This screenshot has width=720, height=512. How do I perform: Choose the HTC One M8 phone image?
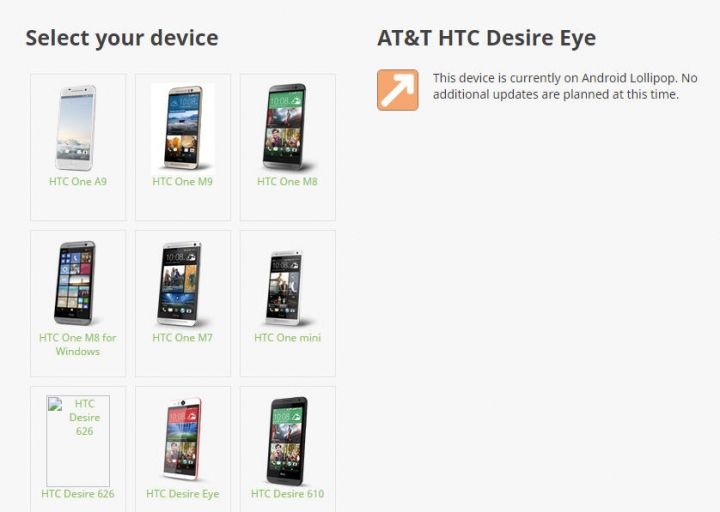287,128
